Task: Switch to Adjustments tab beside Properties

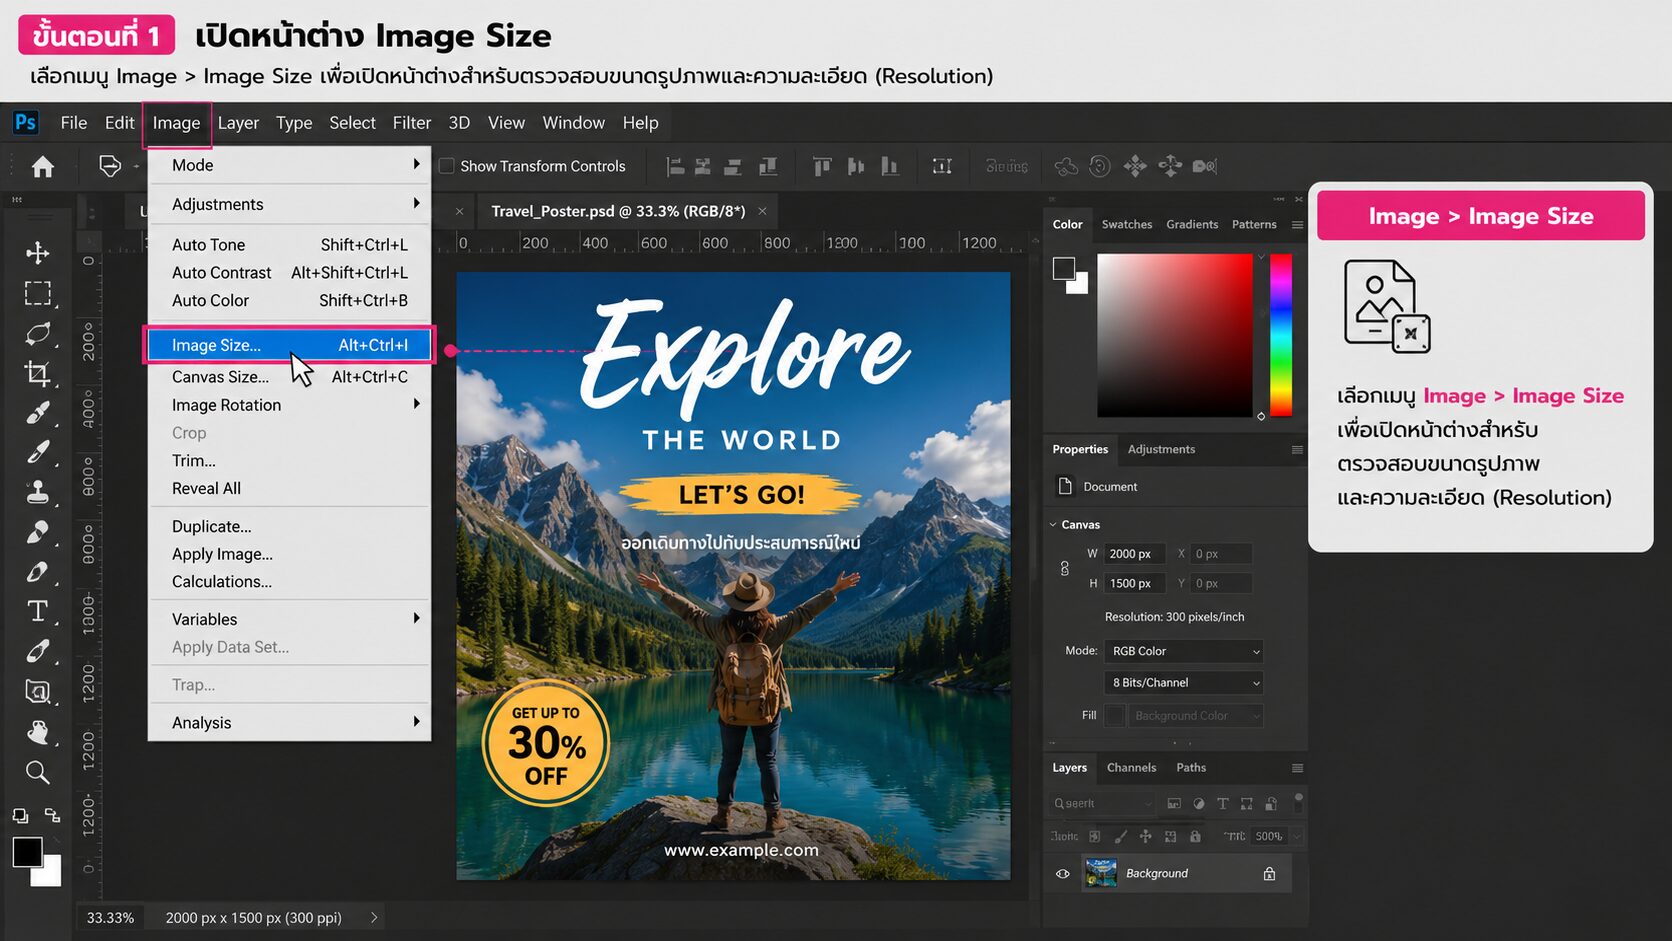Action: 1161,450
